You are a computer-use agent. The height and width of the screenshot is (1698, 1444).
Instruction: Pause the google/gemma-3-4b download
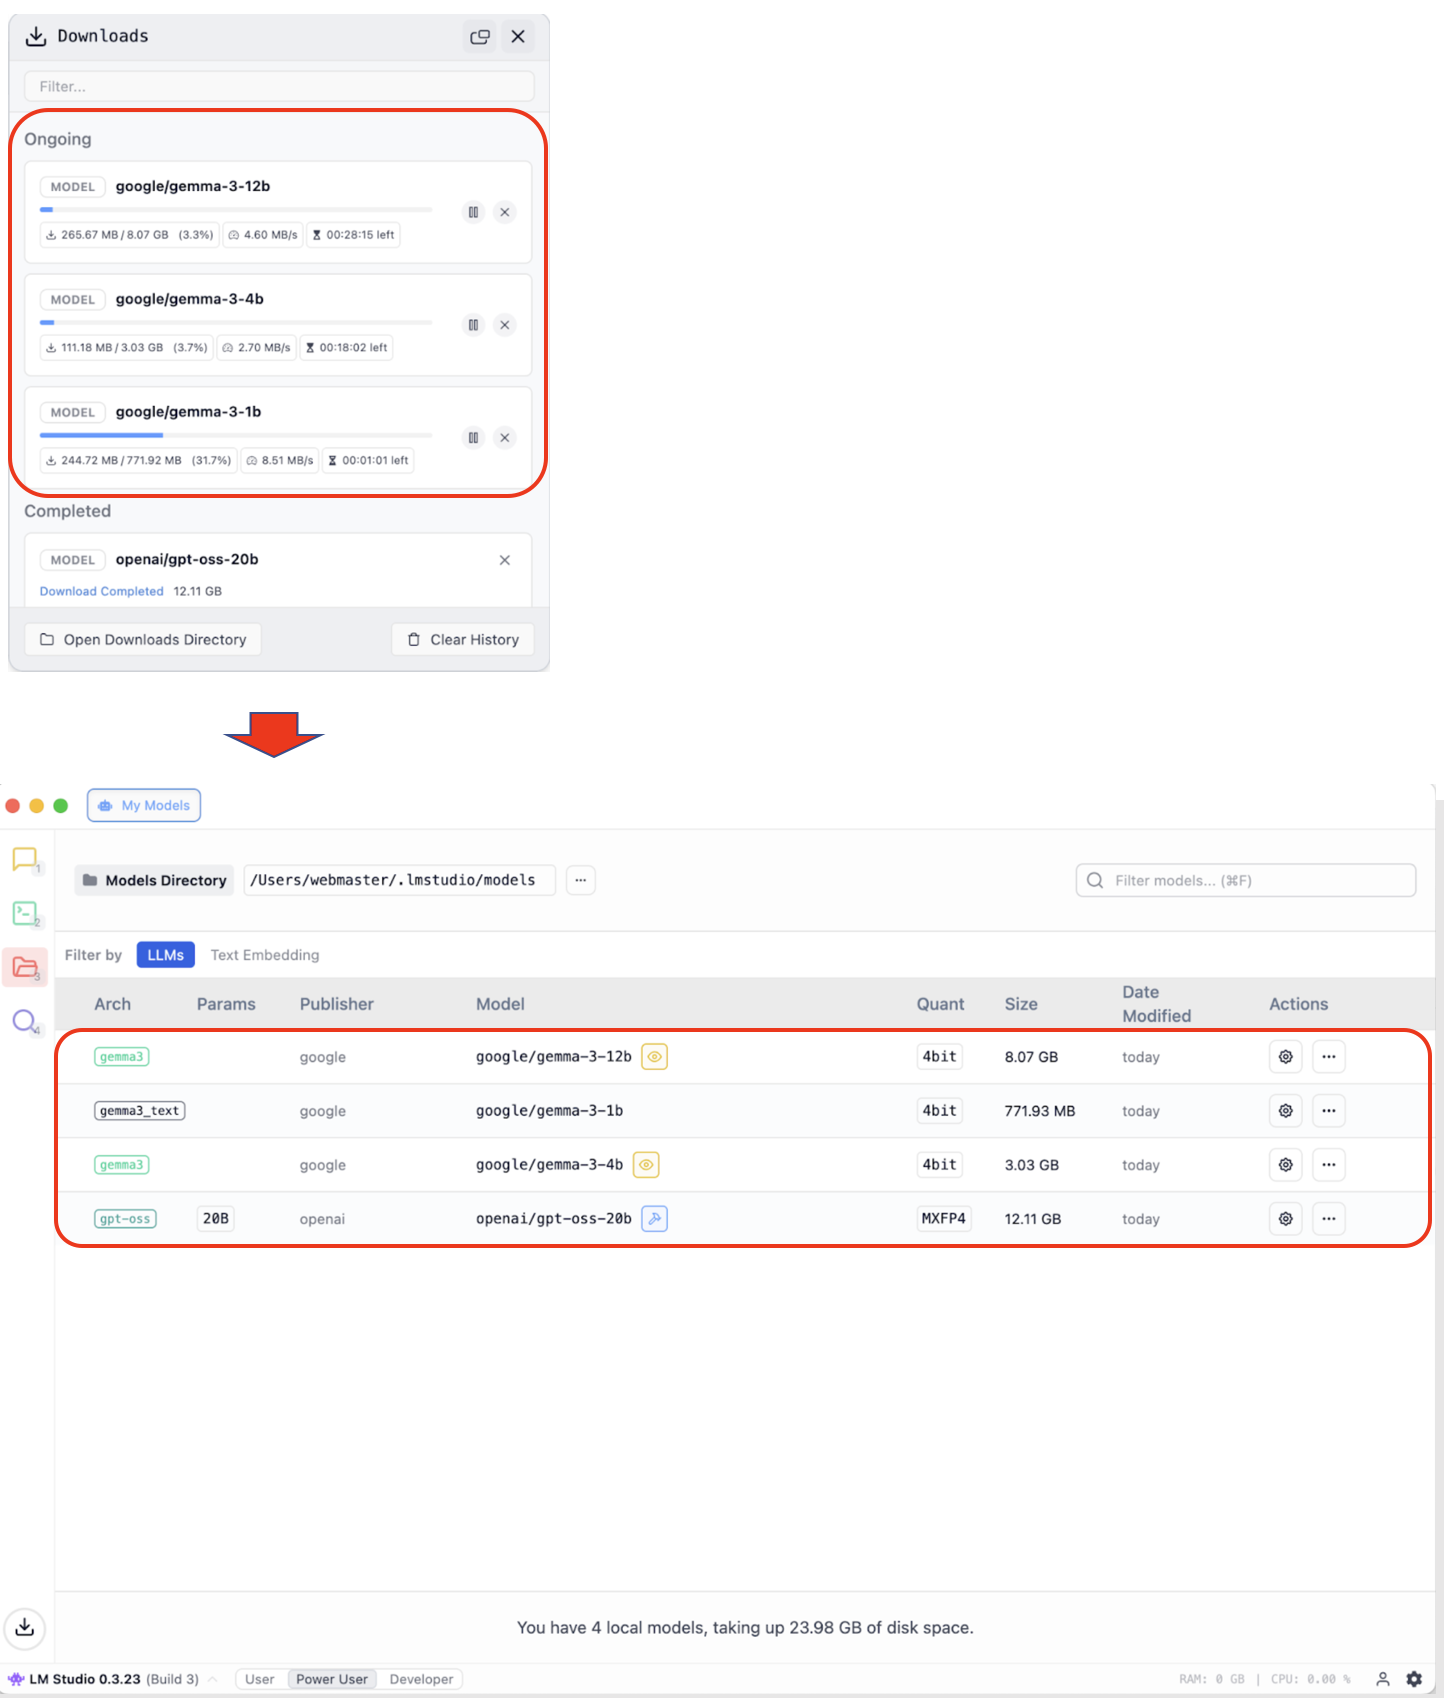coord(473,325)
